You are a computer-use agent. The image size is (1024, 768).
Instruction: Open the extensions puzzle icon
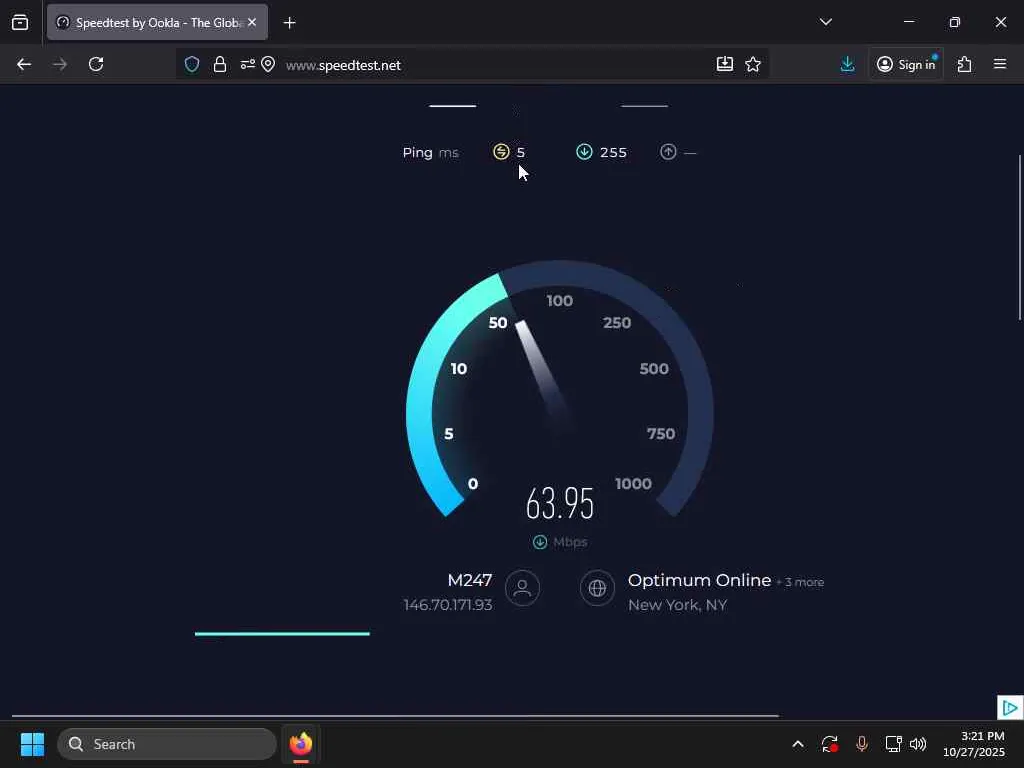[x=964, y=64]
